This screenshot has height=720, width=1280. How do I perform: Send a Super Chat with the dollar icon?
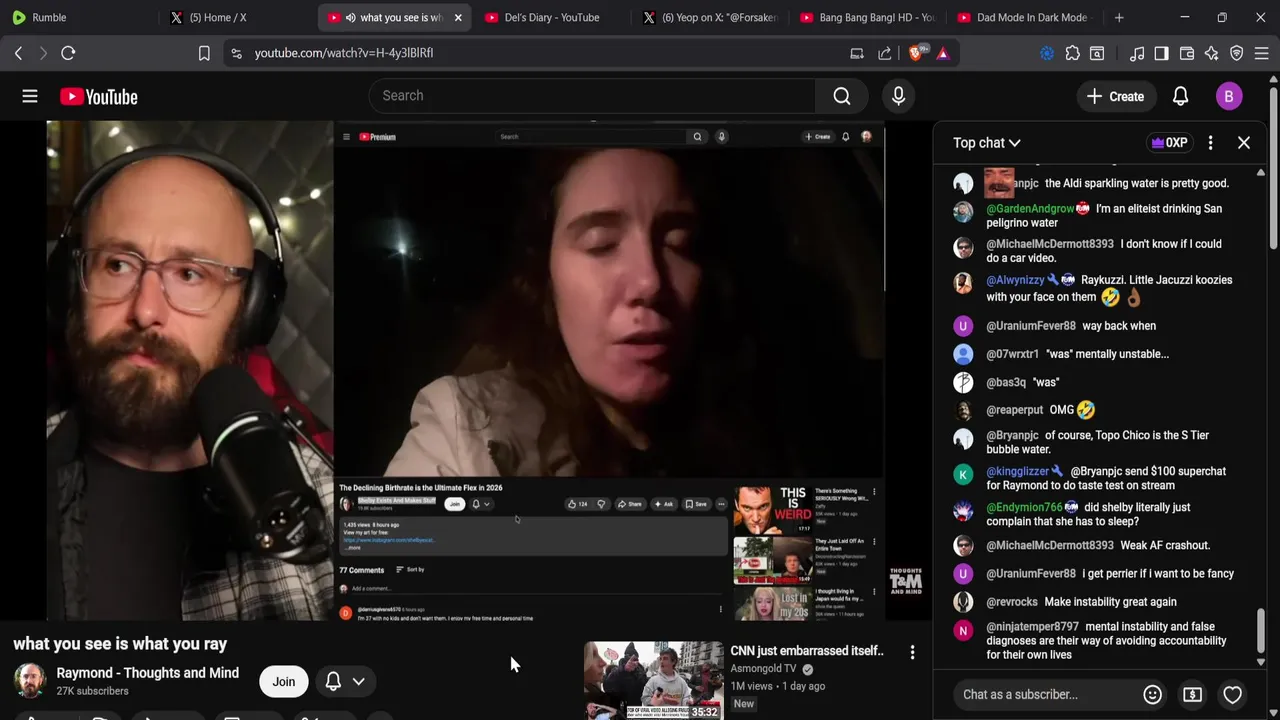[1192, 694]
